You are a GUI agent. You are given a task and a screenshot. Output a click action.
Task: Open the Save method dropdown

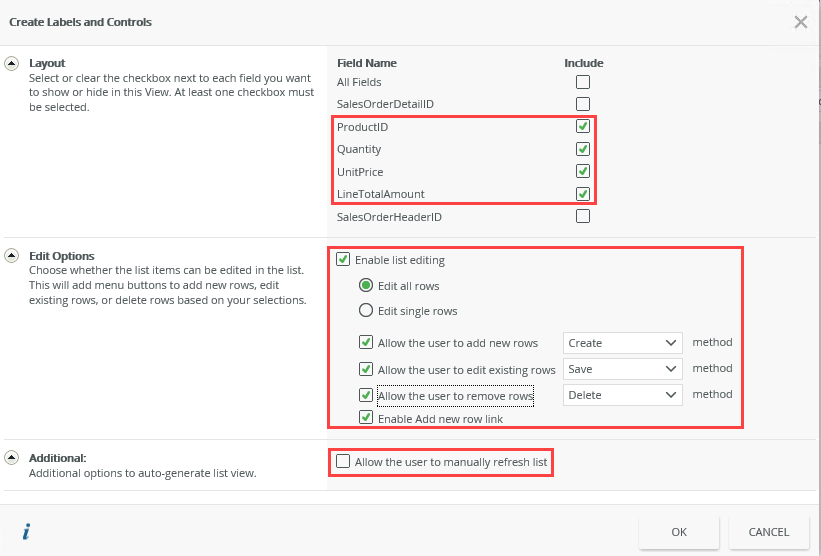point(622,369)
